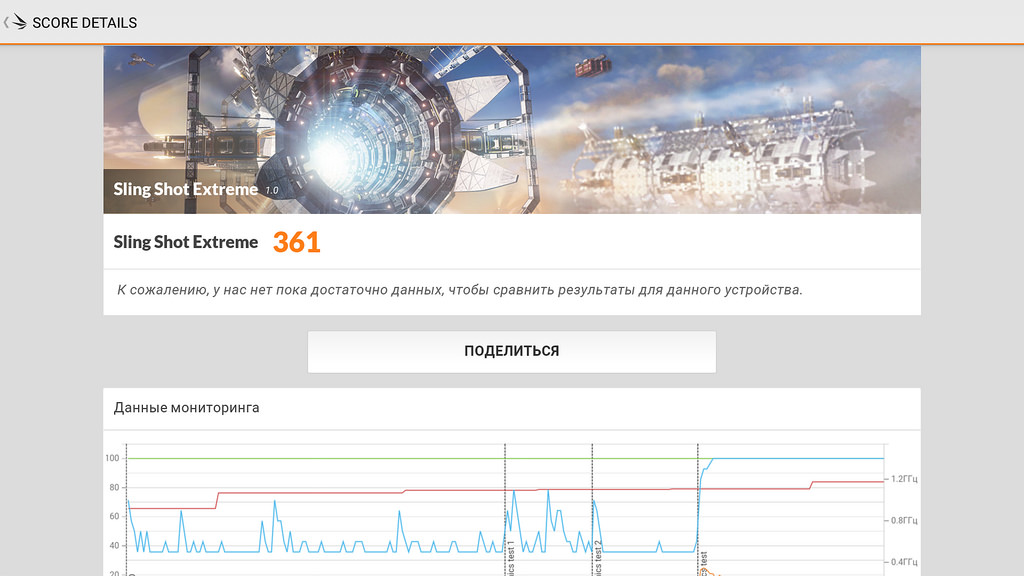Select the orange score value 361
Screen dimensions: 1024x576
point(296,242)
